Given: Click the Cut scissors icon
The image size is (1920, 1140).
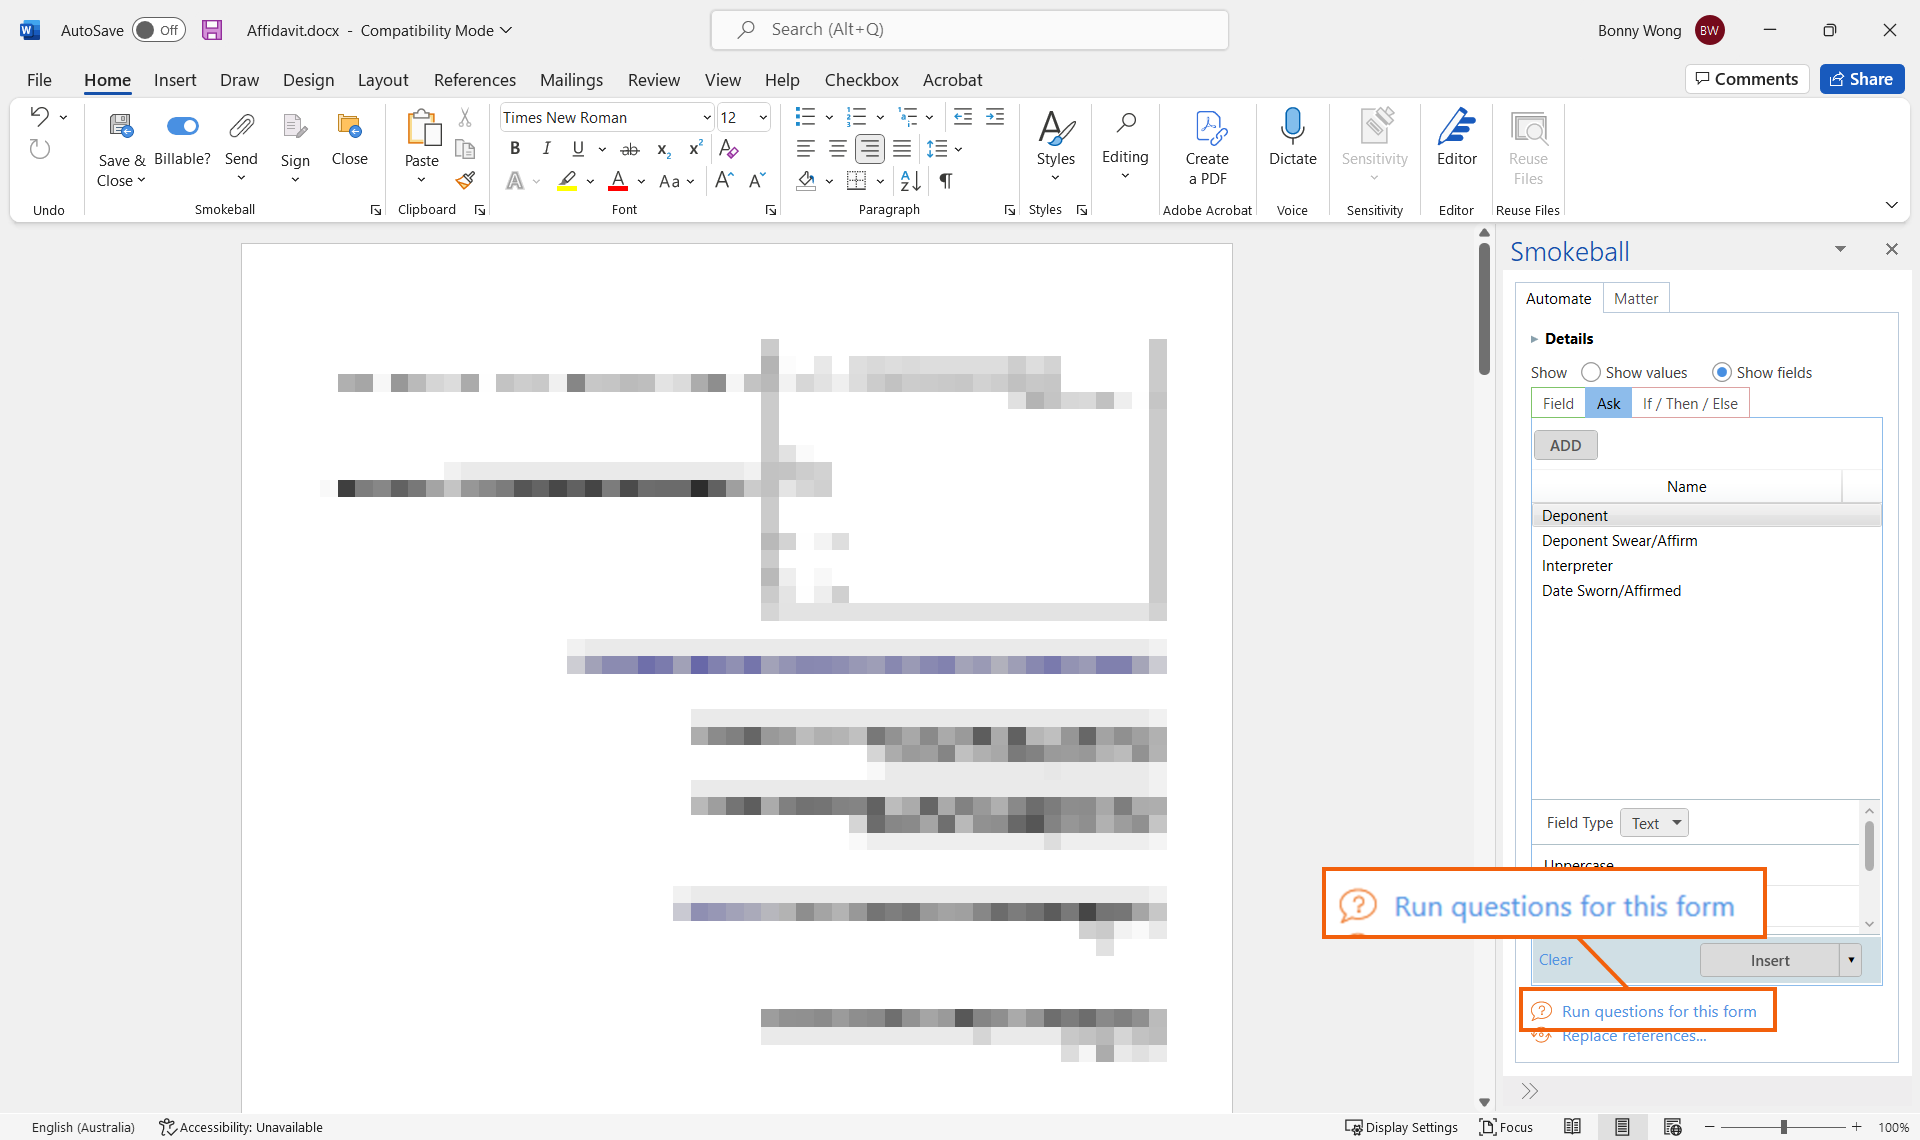Looking at the screenshot, I should [x=465, y=117].
